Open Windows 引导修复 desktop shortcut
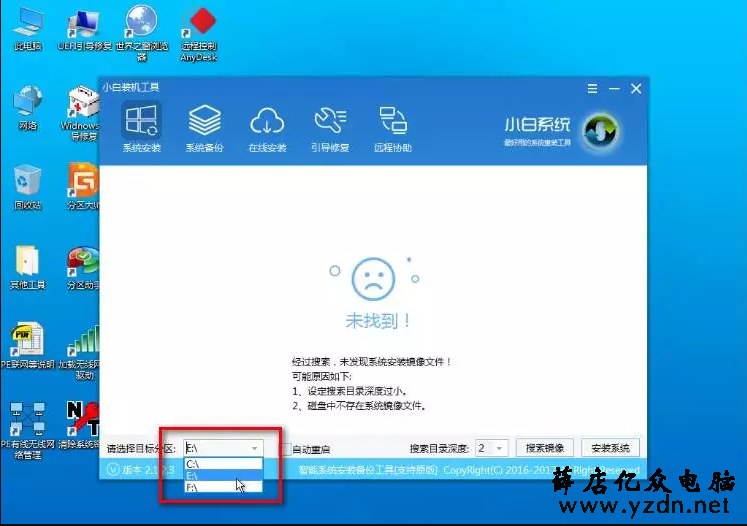The height and width of the screenshot is (526, 747). point(84,113)
